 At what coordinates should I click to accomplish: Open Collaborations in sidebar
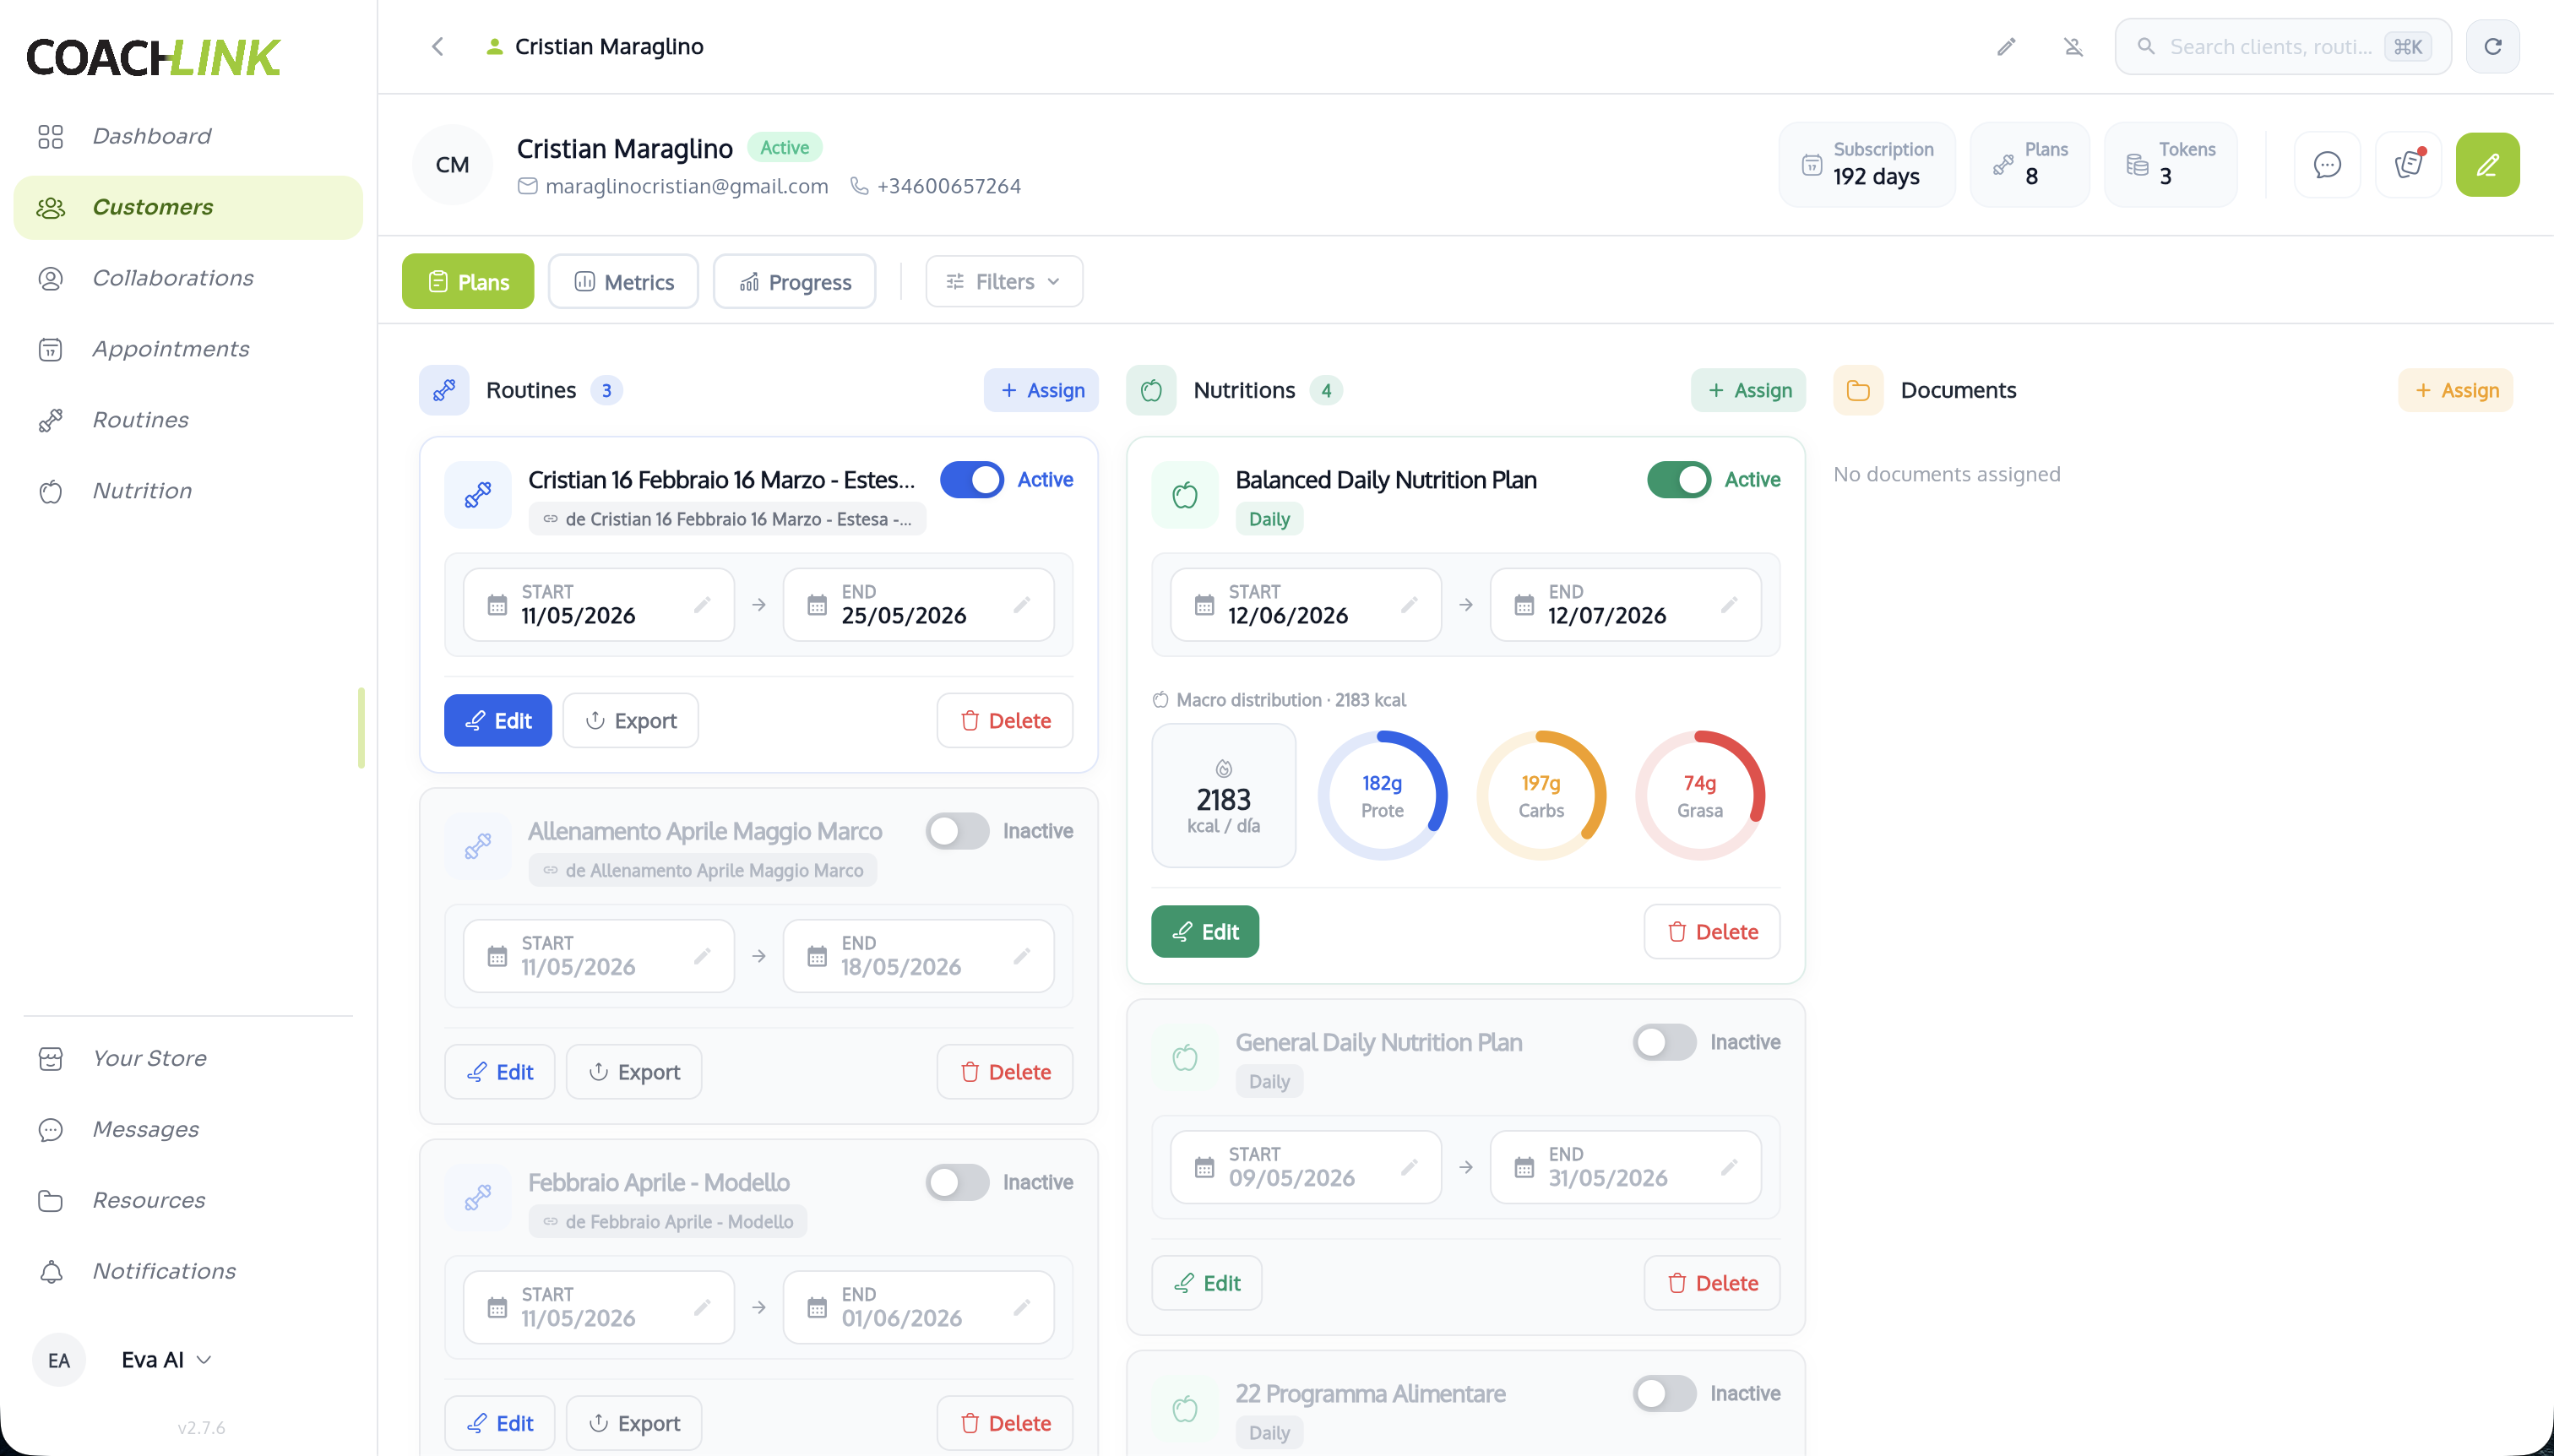click(188, 278)
